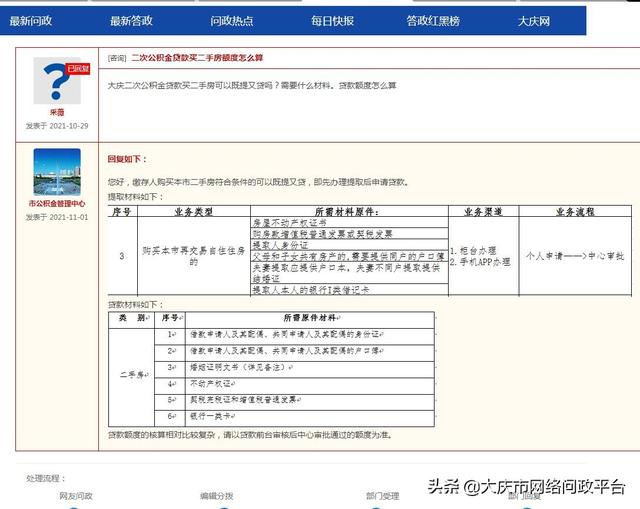Click the 网友问政 process step
Screen dimensions: 640x509
click(x=76, y=496)
